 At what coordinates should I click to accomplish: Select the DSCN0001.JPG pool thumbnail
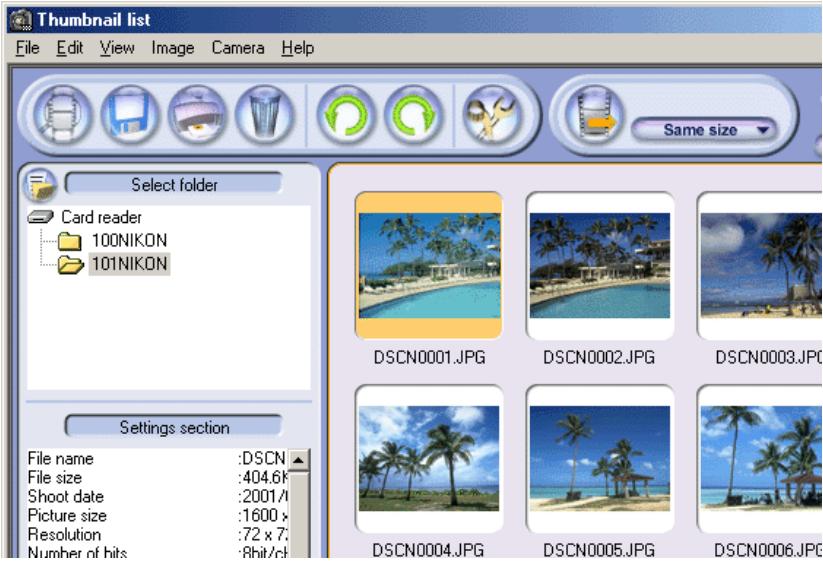click(x=429, y=266)
